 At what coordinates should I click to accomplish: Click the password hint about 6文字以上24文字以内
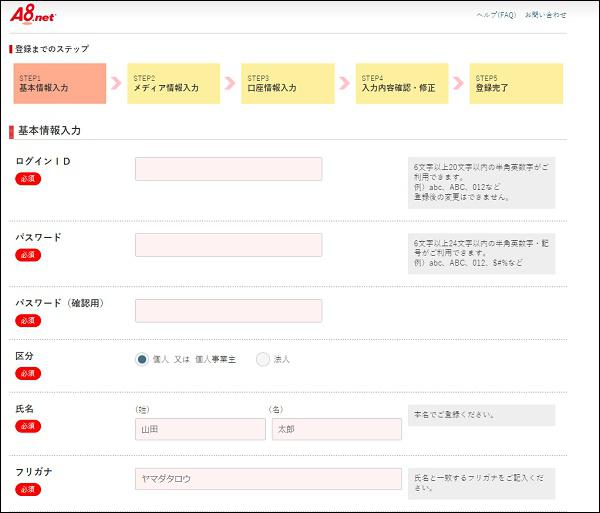pos(481,253)
